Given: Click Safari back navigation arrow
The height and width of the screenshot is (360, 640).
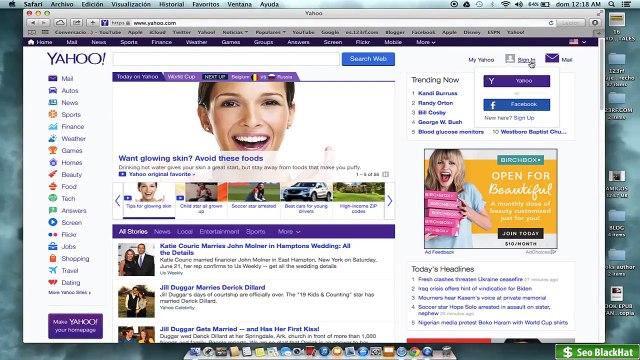Looking at the screenshot, I should click(x=33, y=23).
